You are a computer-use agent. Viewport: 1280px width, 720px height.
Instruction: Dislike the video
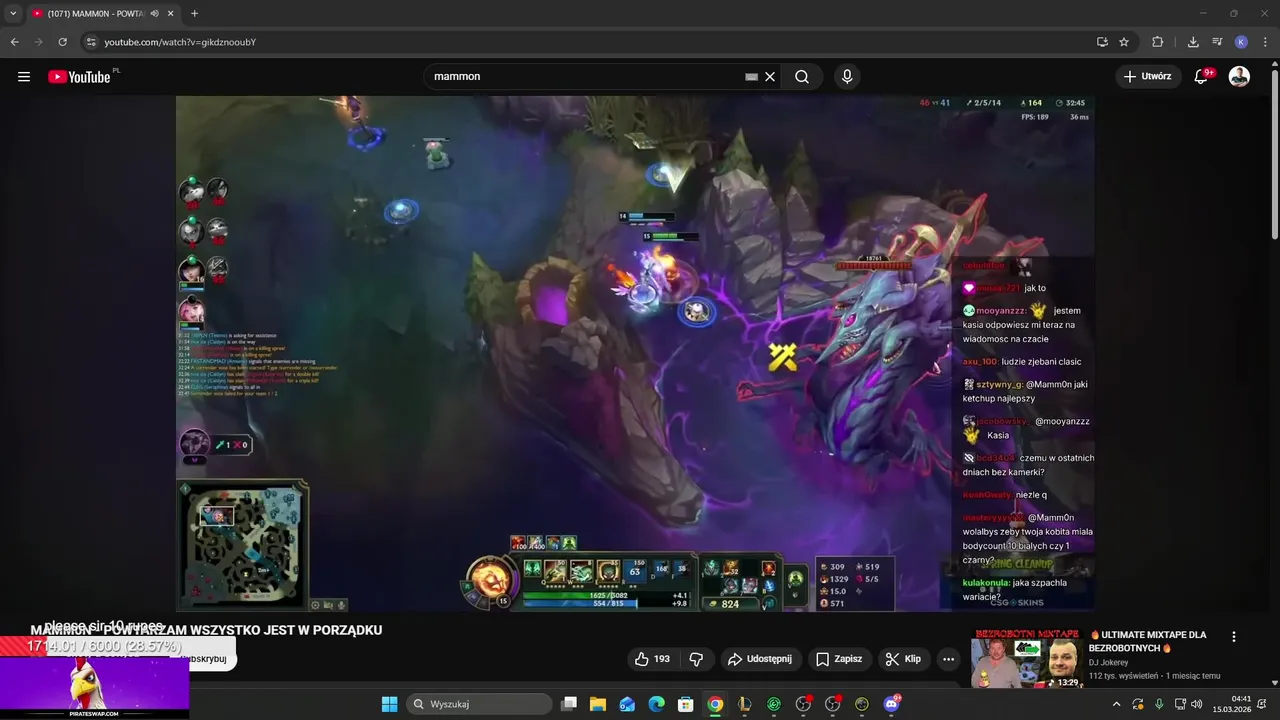tap(696, 659)
